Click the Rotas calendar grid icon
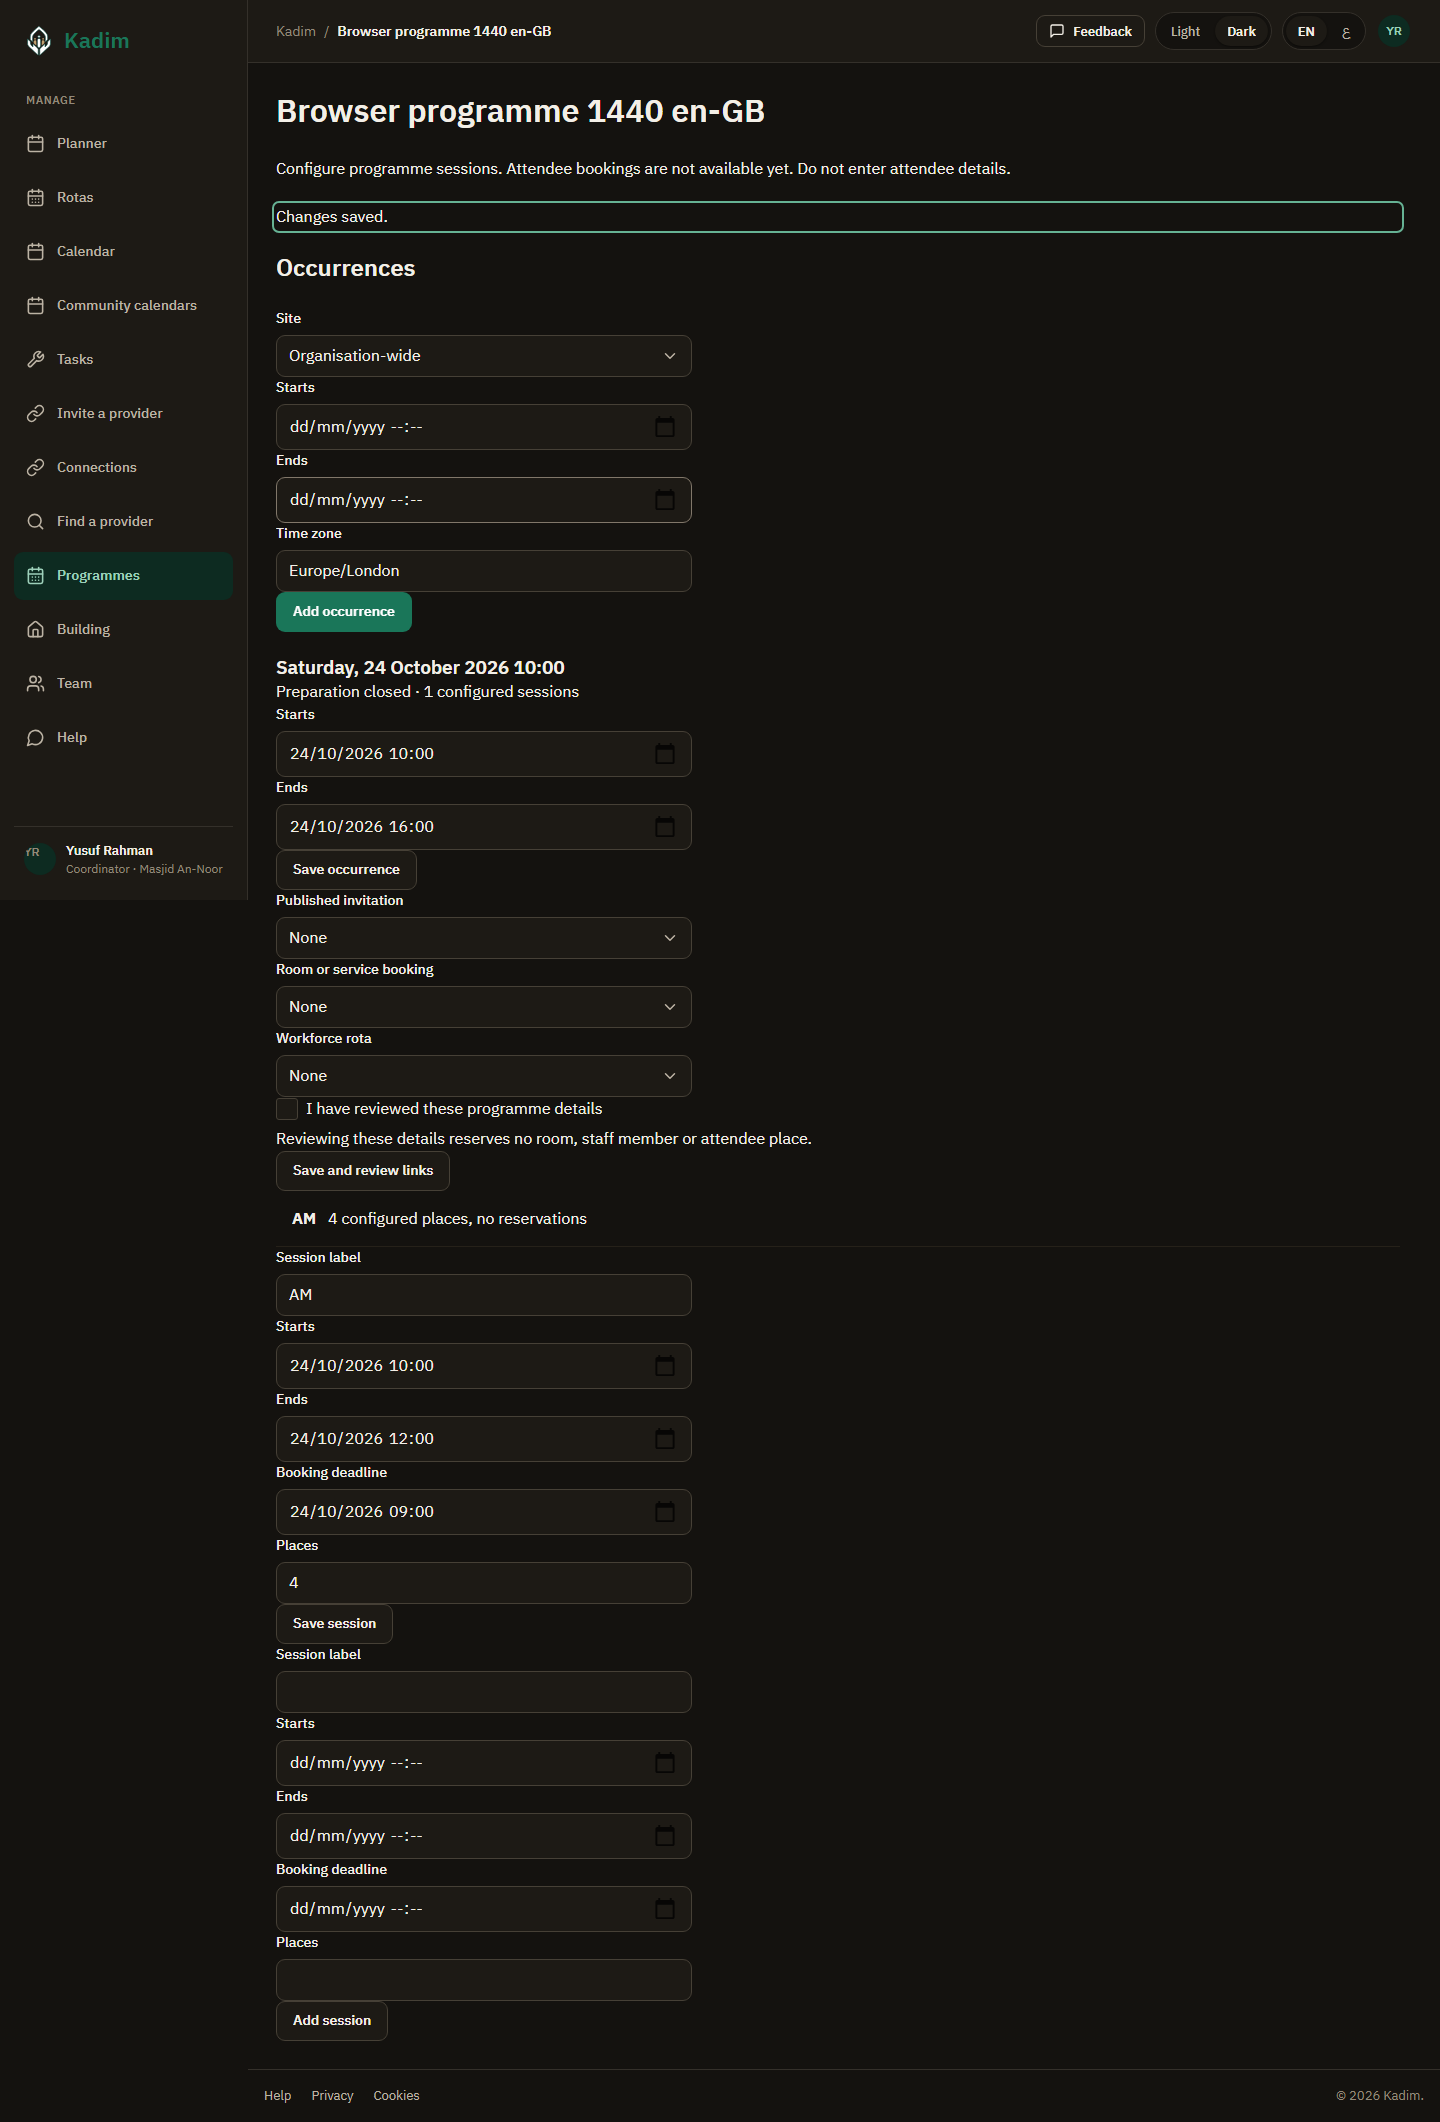This screenshot has width=1440, height=2122. click(36, 197)
